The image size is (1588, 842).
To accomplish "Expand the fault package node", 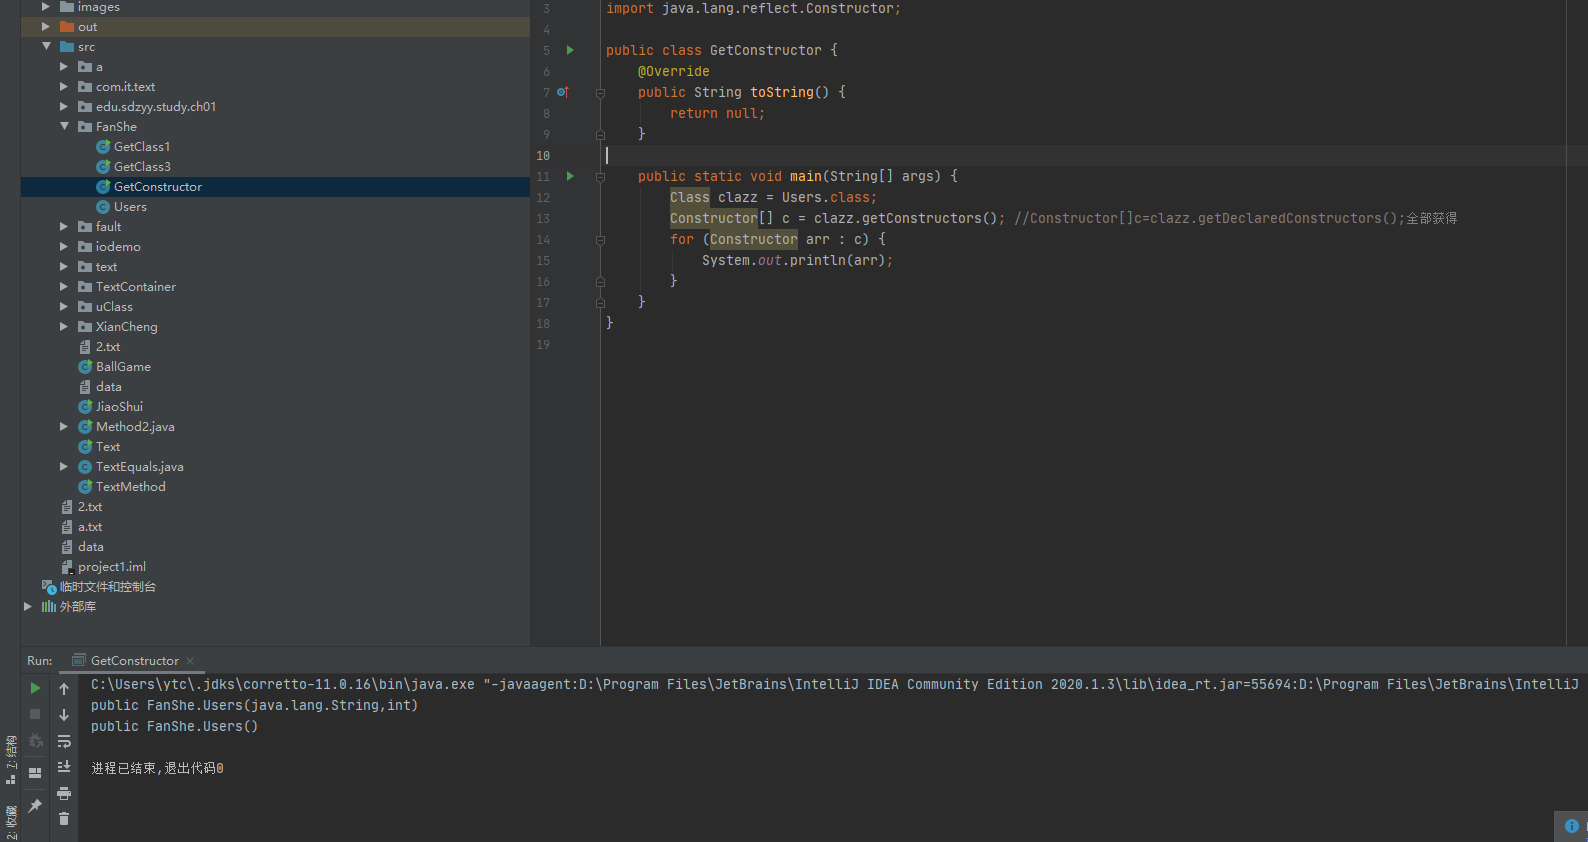I will coord(64,227).
